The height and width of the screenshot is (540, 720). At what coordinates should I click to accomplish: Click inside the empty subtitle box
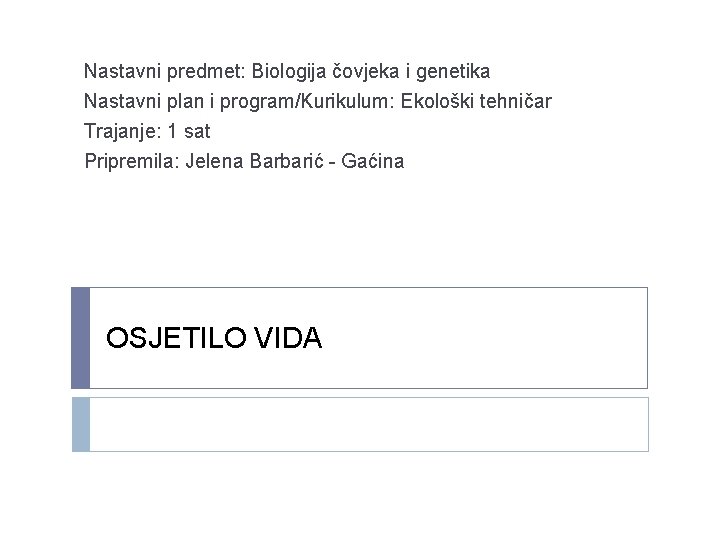tap(368, 424)
